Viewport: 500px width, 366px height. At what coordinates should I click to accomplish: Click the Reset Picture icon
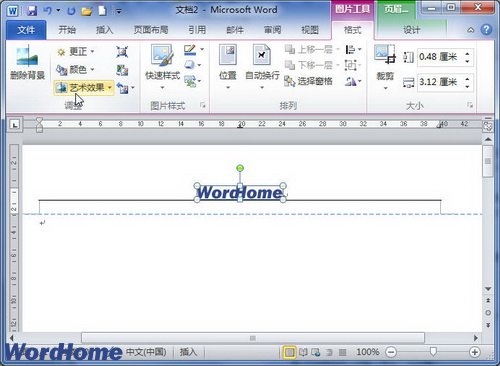(122, 88)
